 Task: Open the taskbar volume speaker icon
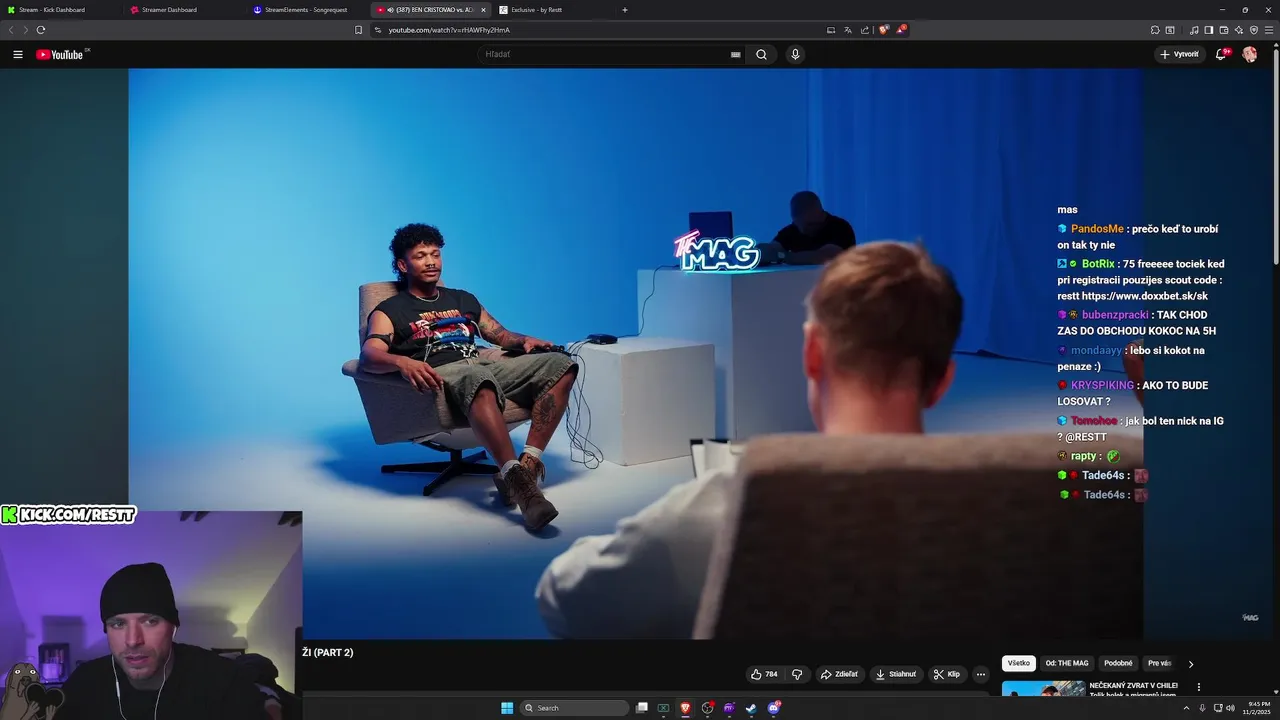coord(1230,708)
